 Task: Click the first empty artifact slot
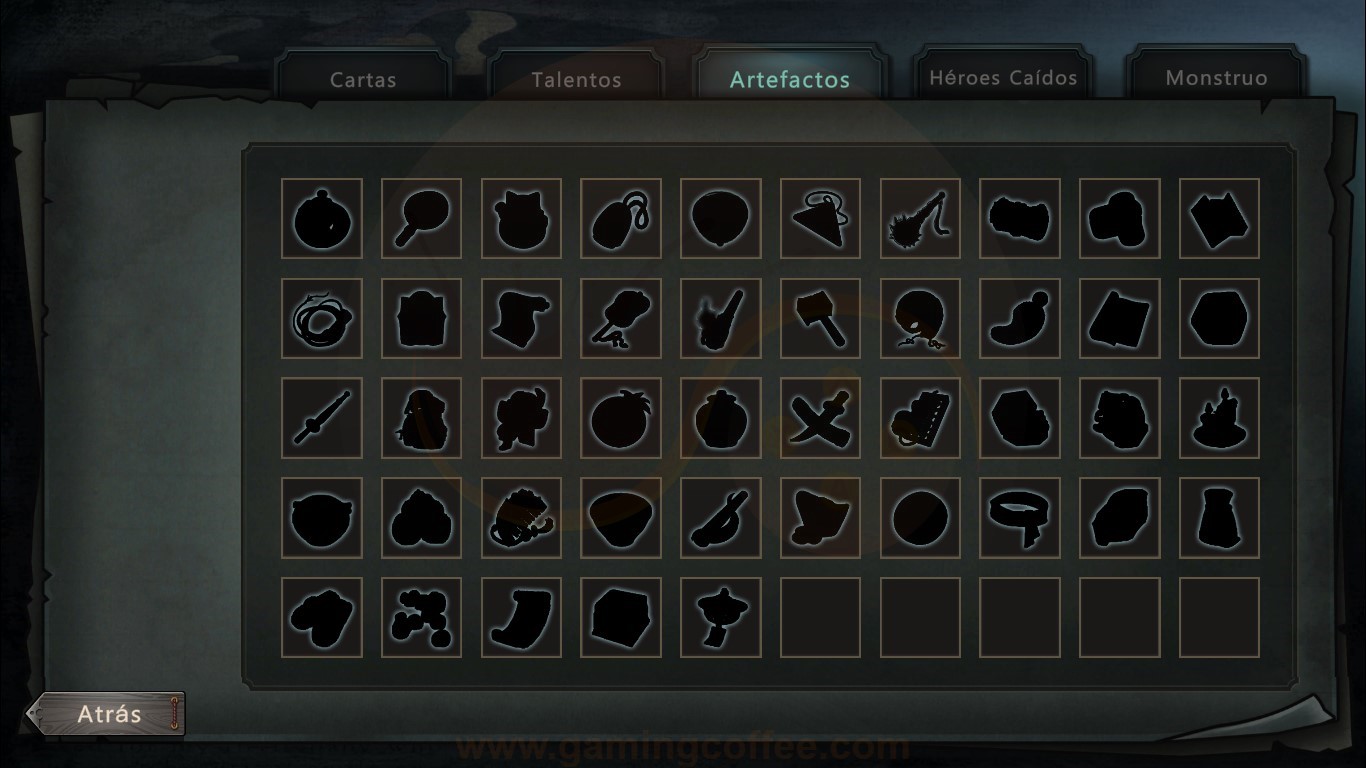tap(821, 617)
